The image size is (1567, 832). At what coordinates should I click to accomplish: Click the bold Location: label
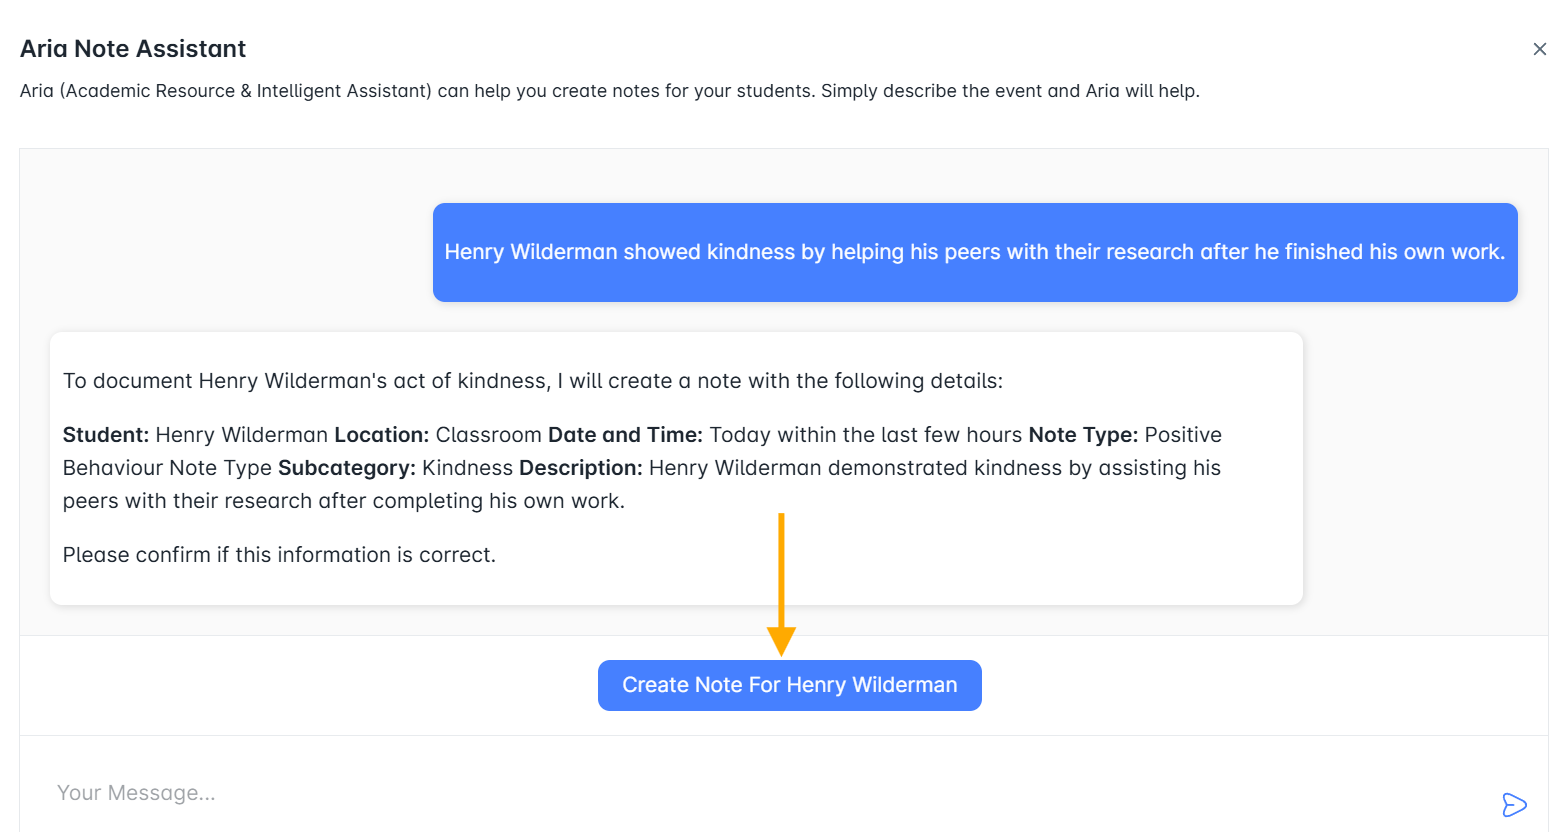[x=382, y=435]
